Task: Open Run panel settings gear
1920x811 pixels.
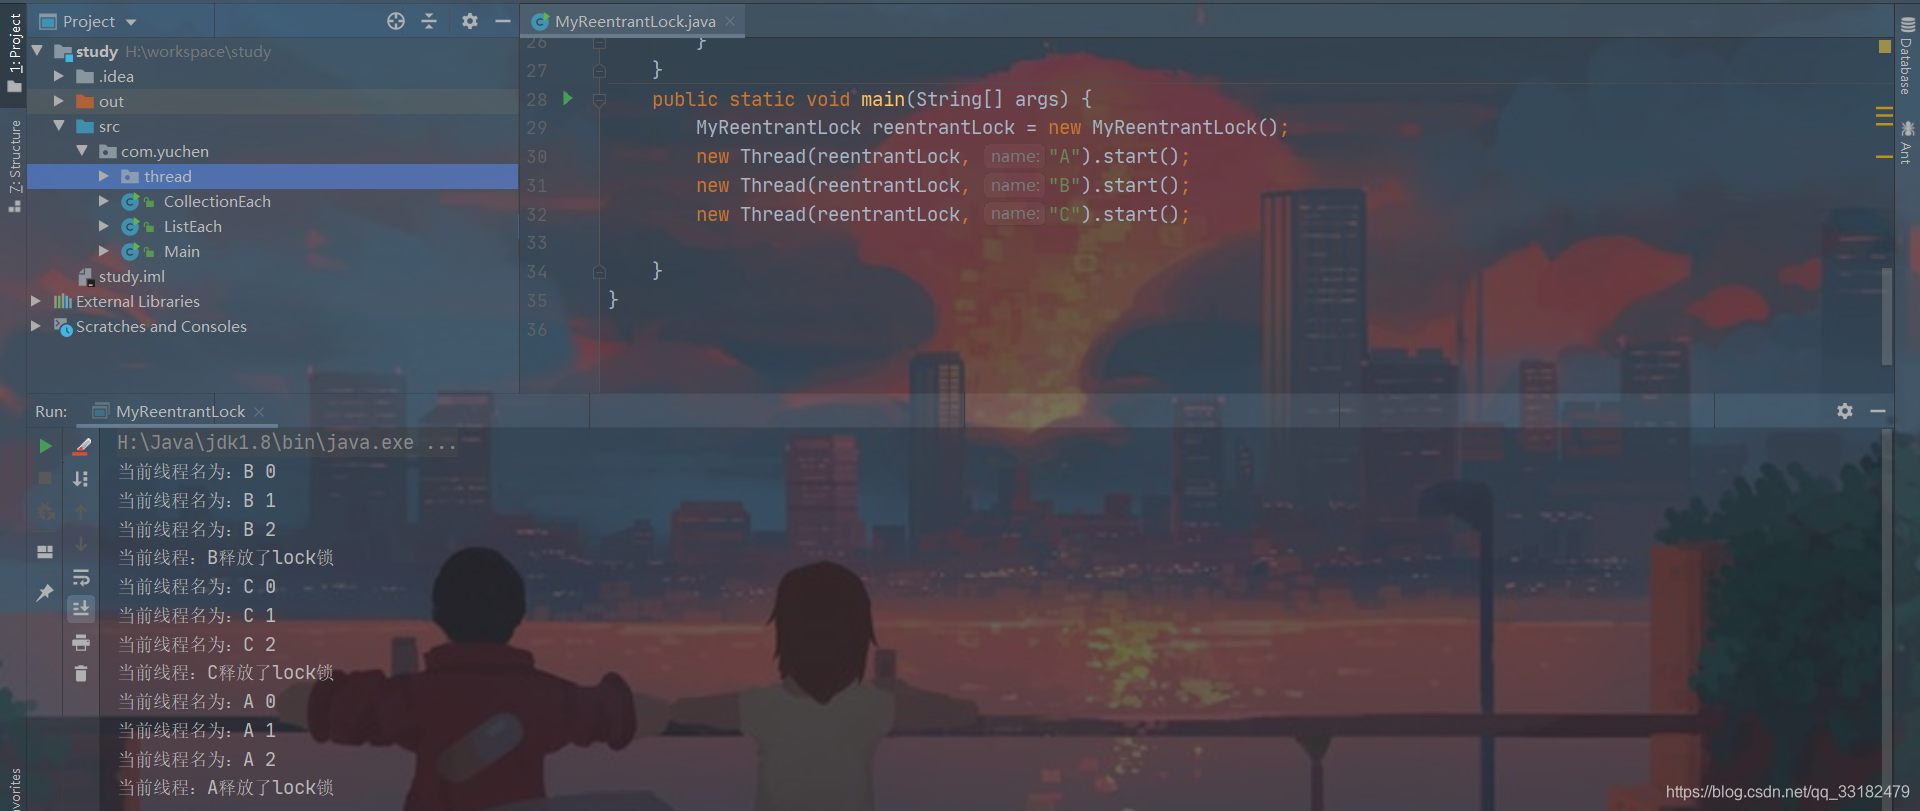Action: 1845,411
